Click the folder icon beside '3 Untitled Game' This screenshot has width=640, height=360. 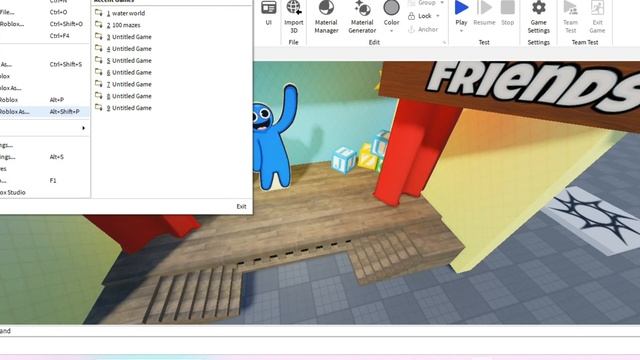[x=99, y=37]
